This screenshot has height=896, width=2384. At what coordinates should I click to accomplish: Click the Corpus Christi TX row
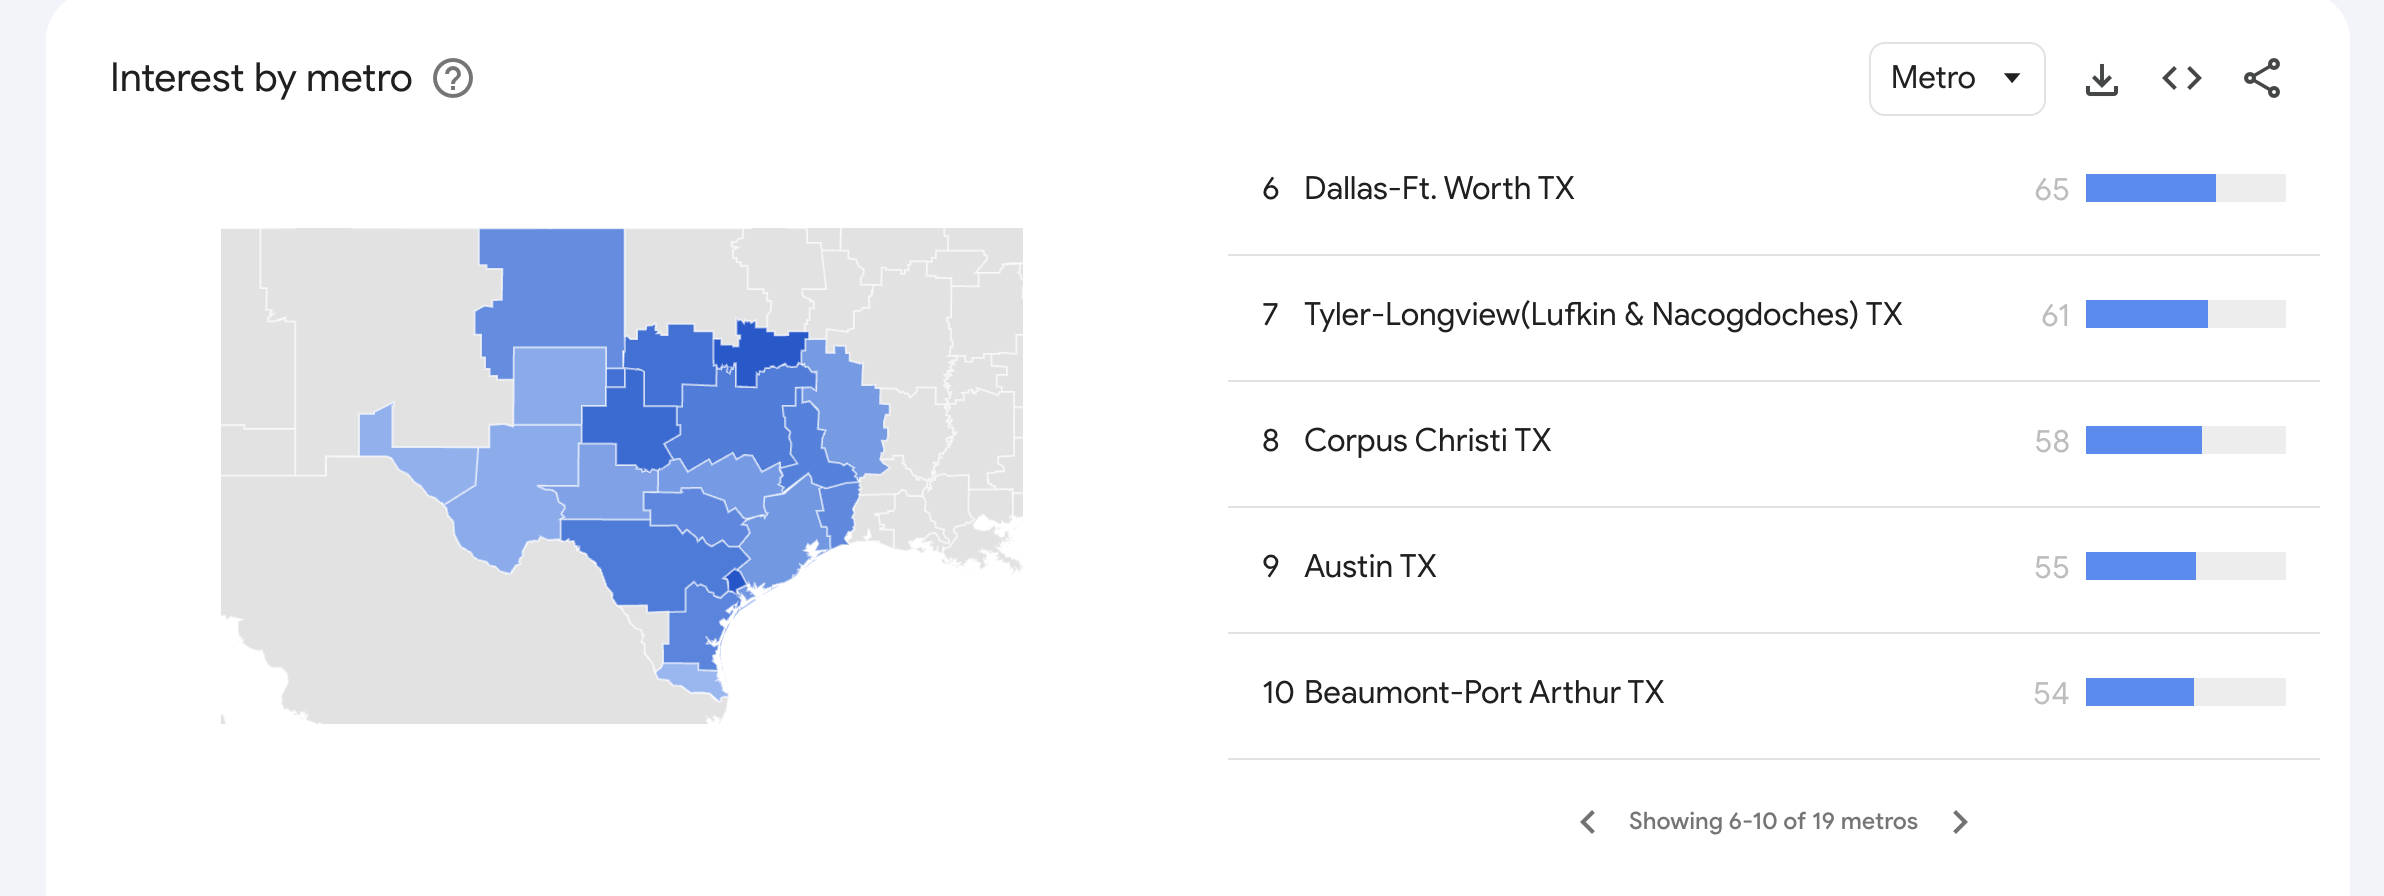coord(1427,440)
